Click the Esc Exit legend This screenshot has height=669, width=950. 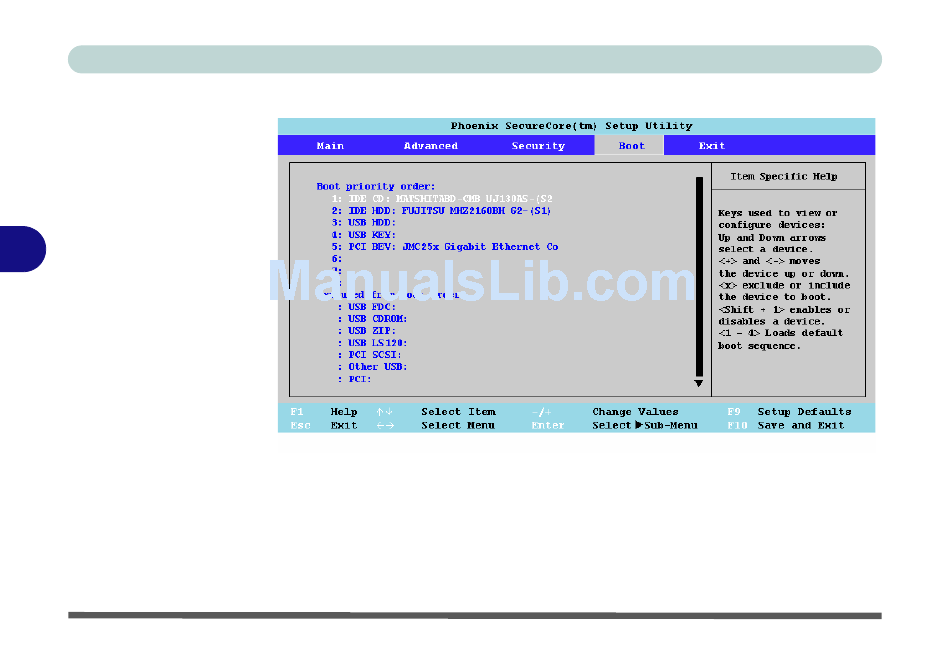click(x=324, y=425)
